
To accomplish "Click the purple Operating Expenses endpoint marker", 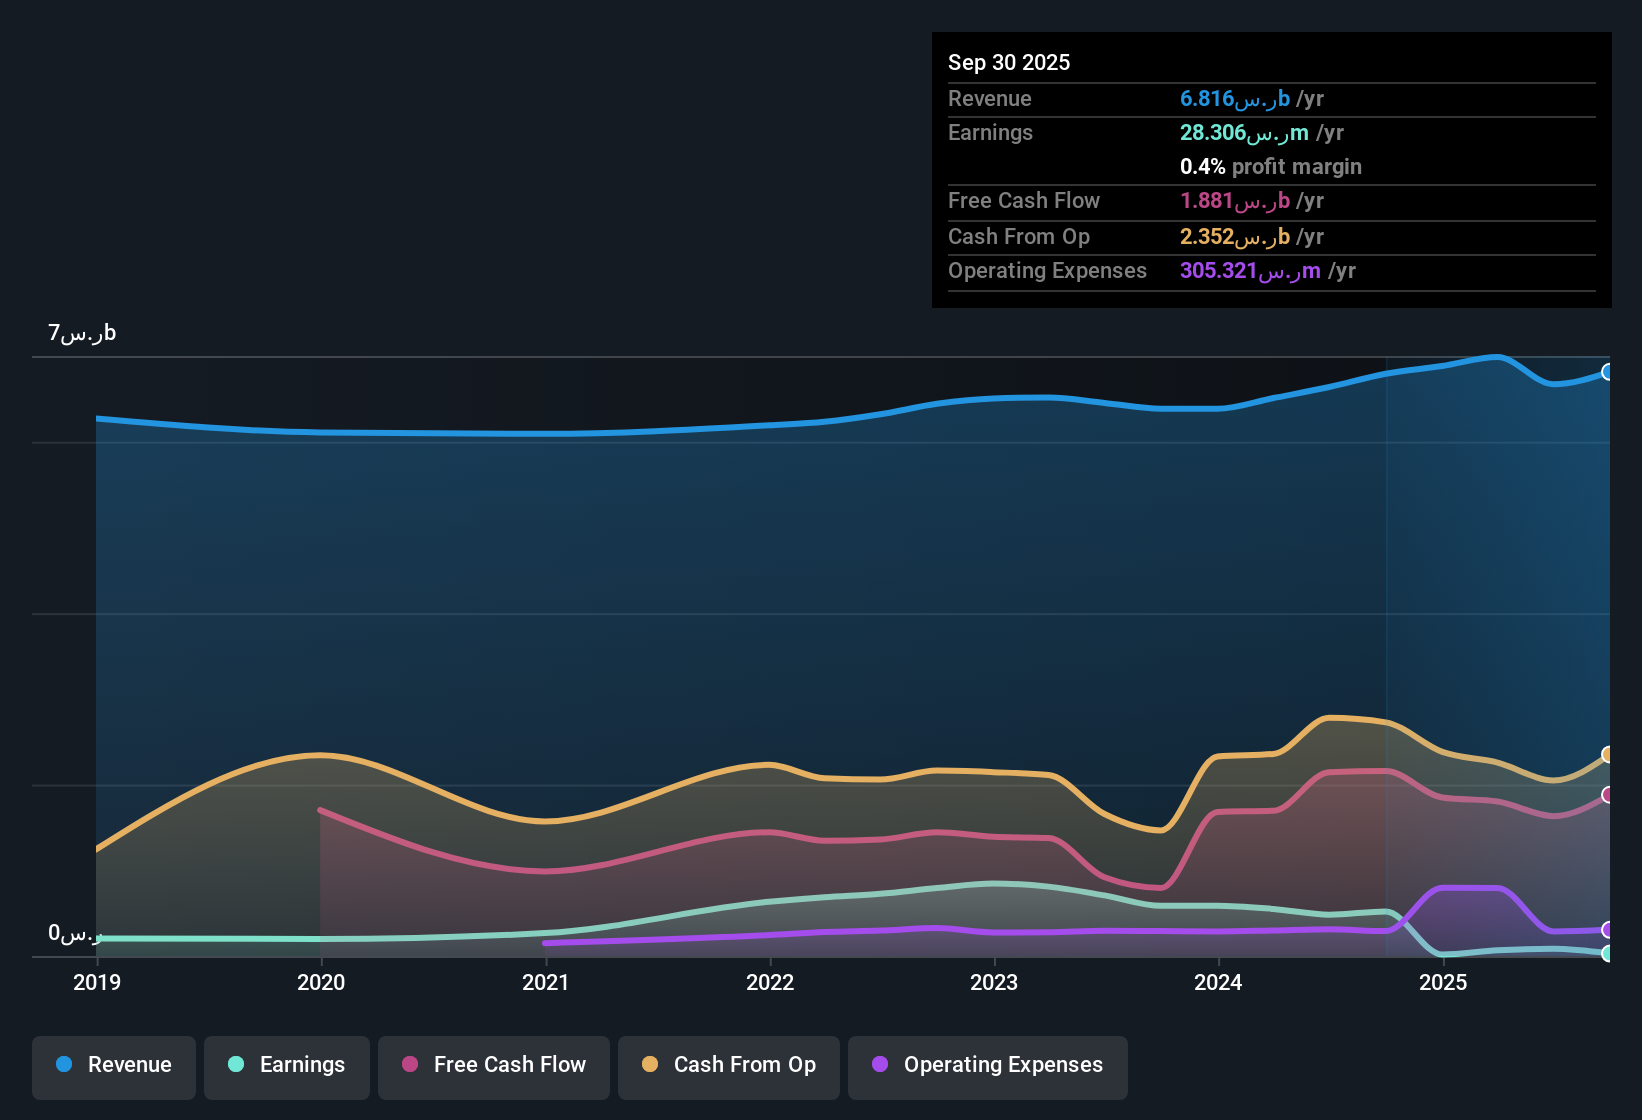I will 1608,929.
